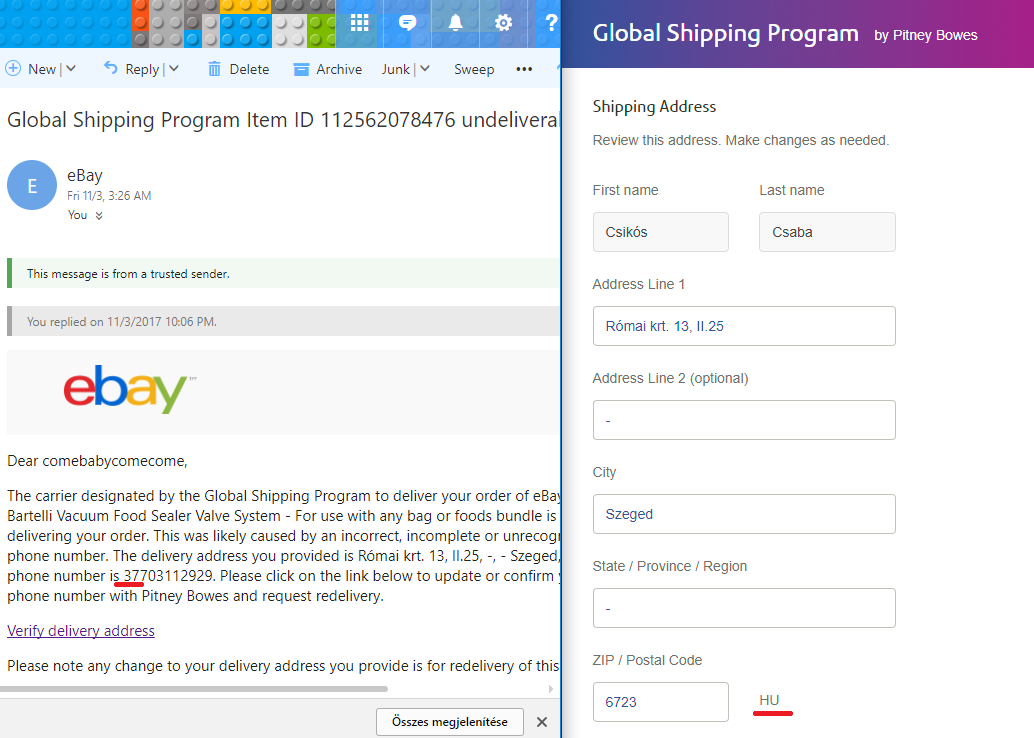Expand the recipients chevron next to You
1034x738 pixels.
[x=98, y=216]
